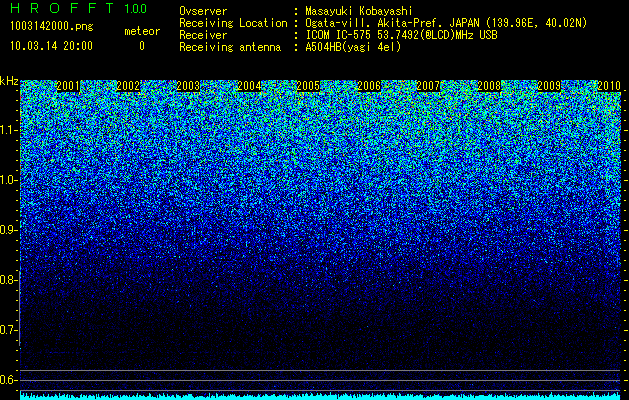Click the 2008 time marker
Image resolution: width=629 pixels, height=400 pixels.
pos(489,86)
